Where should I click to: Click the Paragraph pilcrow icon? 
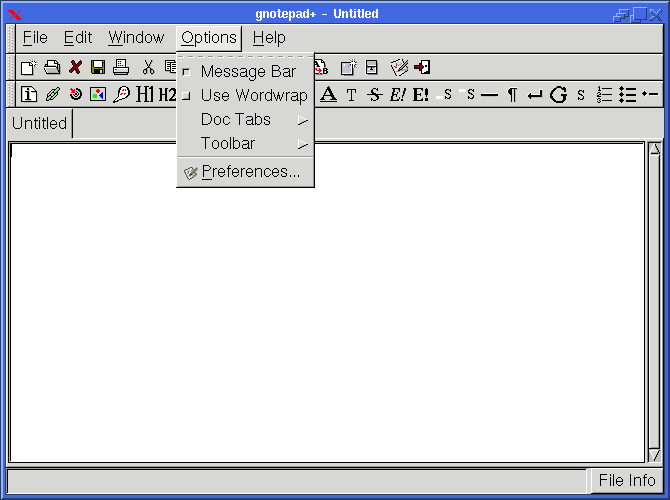pyautogui.click(x=512, y=95)
